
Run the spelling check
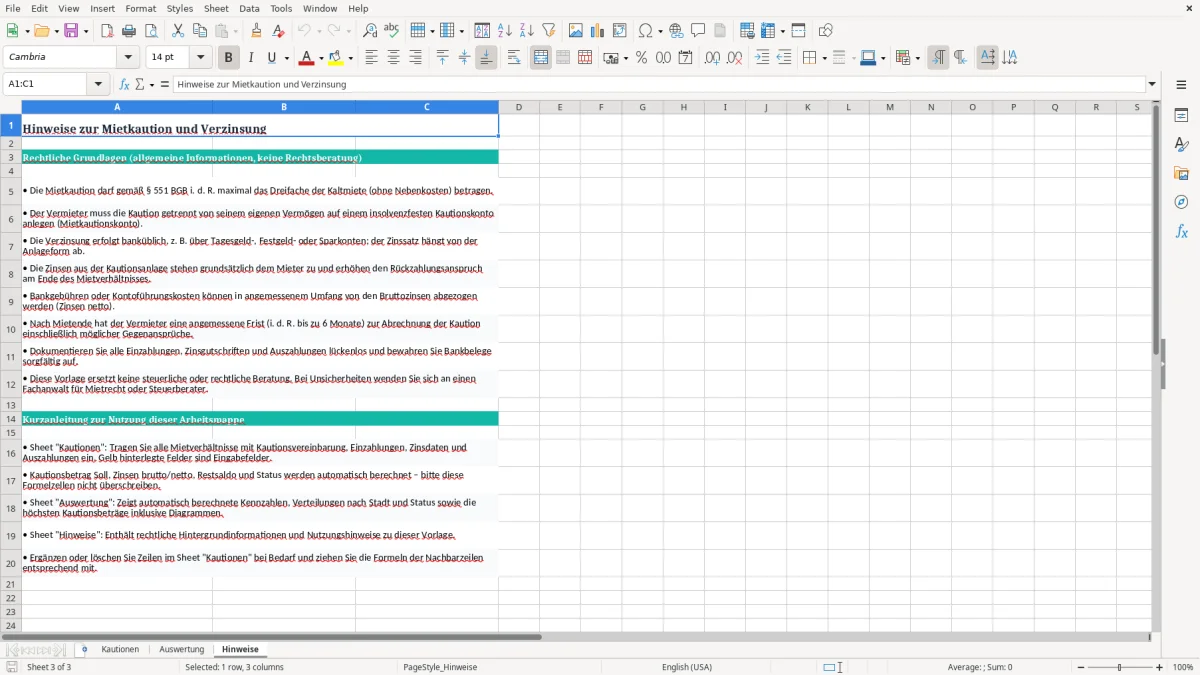(x=392, y=31)
